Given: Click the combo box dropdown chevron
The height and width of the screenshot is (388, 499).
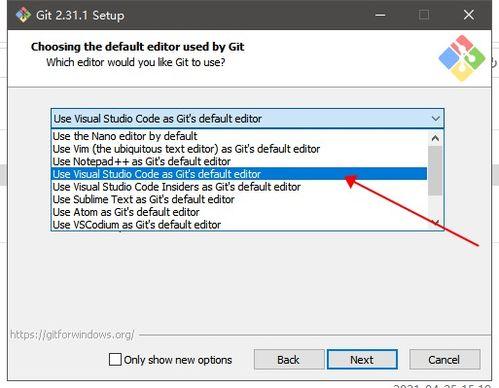Looking at the screenshot, I should click(435, 119).
